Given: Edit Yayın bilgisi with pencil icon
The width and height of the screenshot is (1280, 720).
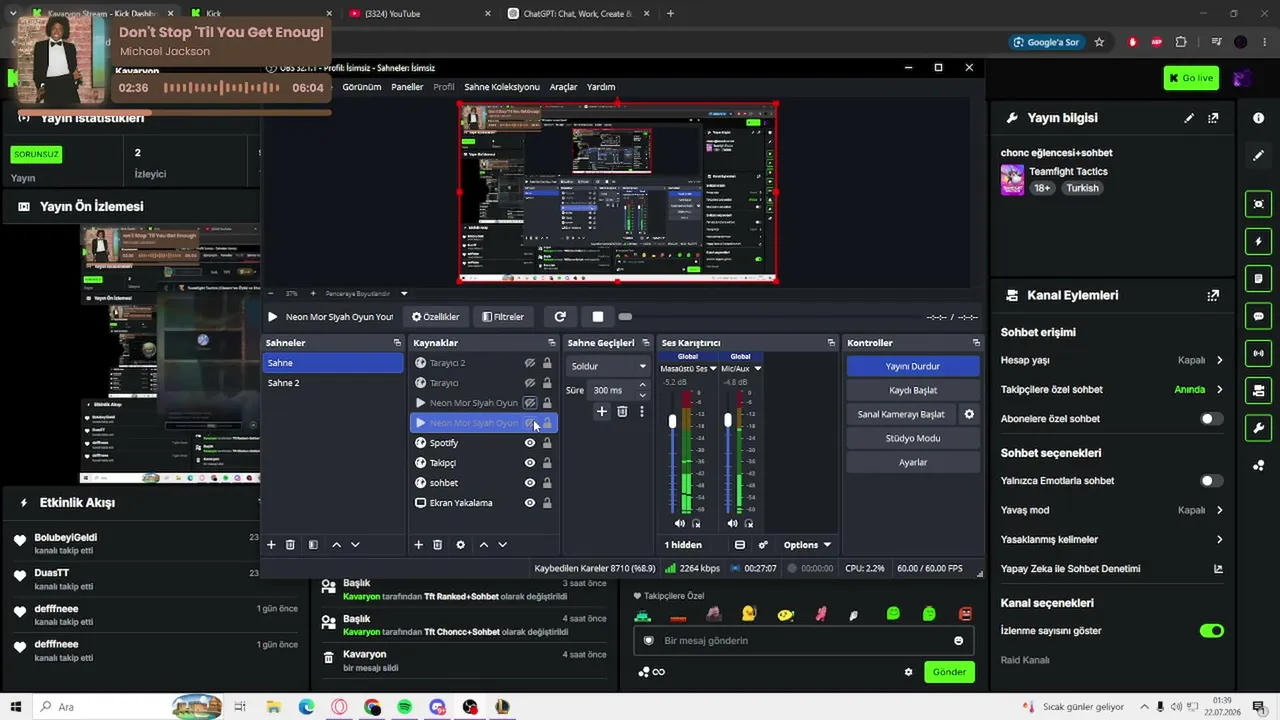Looking at the screenshot, I should [1189, 118].
